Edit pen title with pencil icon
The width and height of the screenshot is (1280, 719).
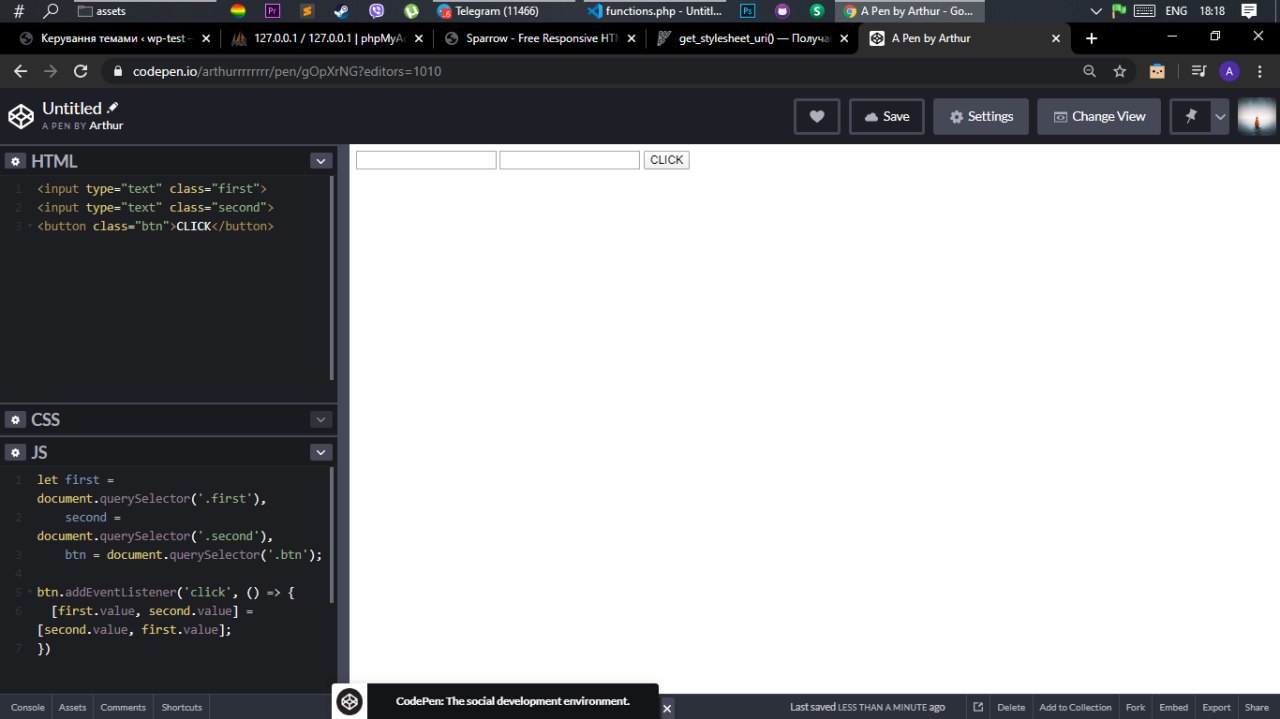(x=113, y=107)
